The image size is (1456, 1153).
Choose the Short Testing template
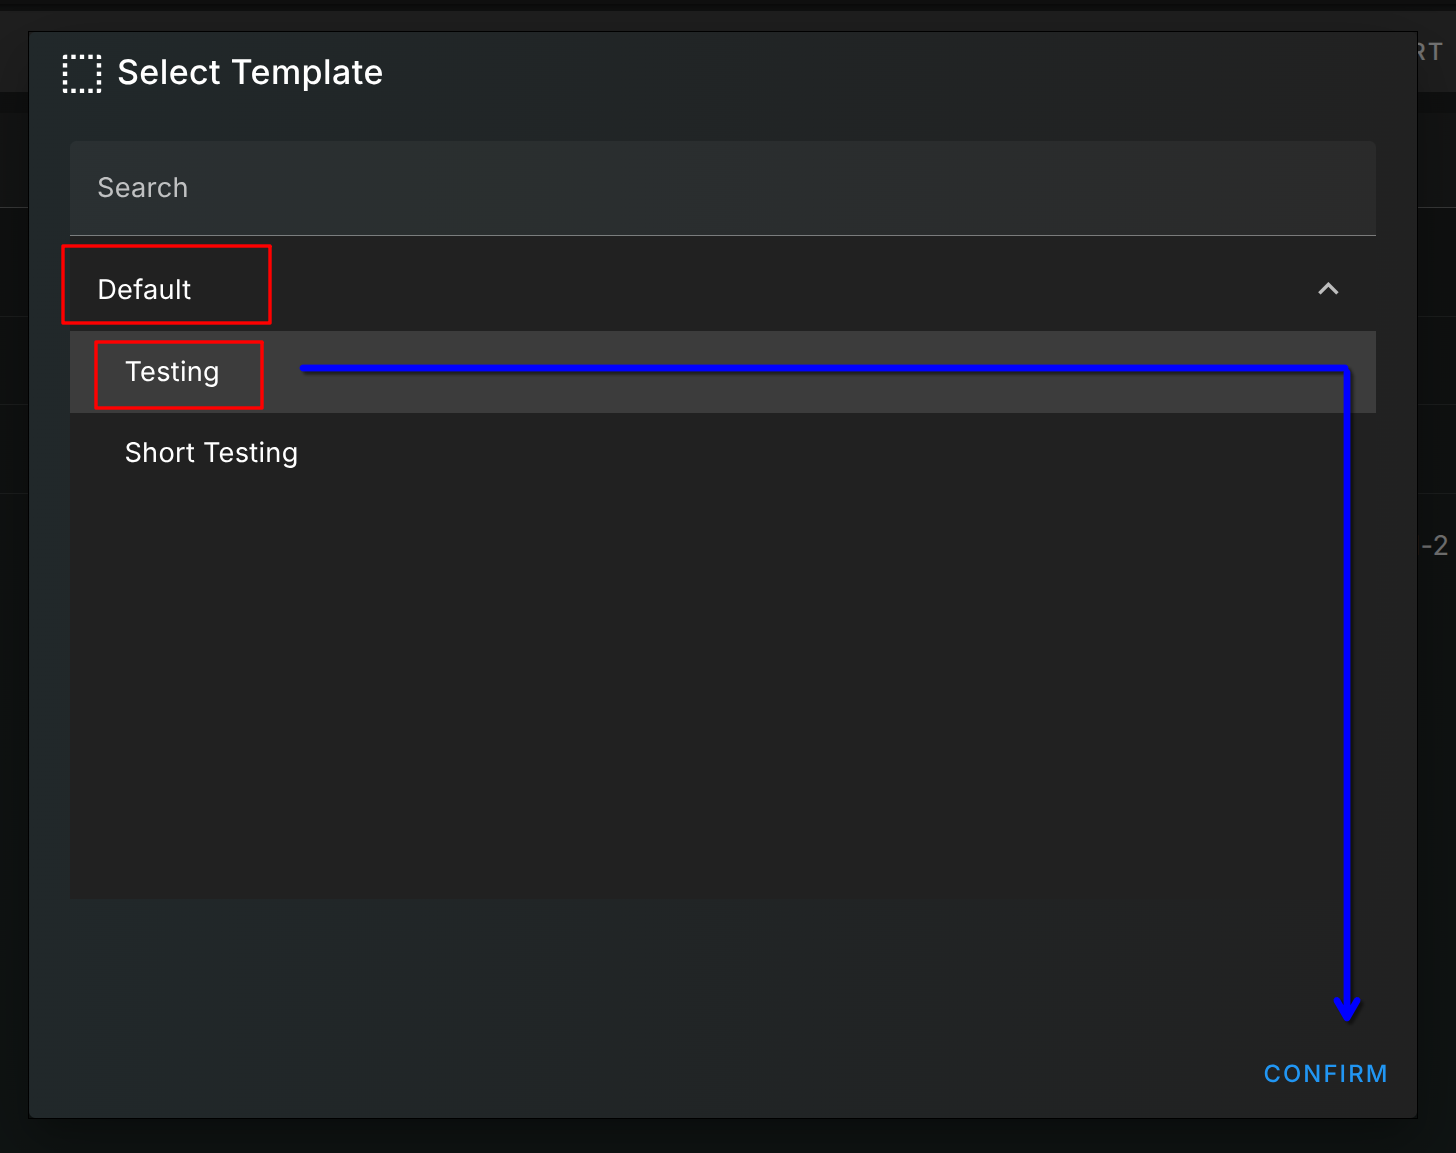211,453
